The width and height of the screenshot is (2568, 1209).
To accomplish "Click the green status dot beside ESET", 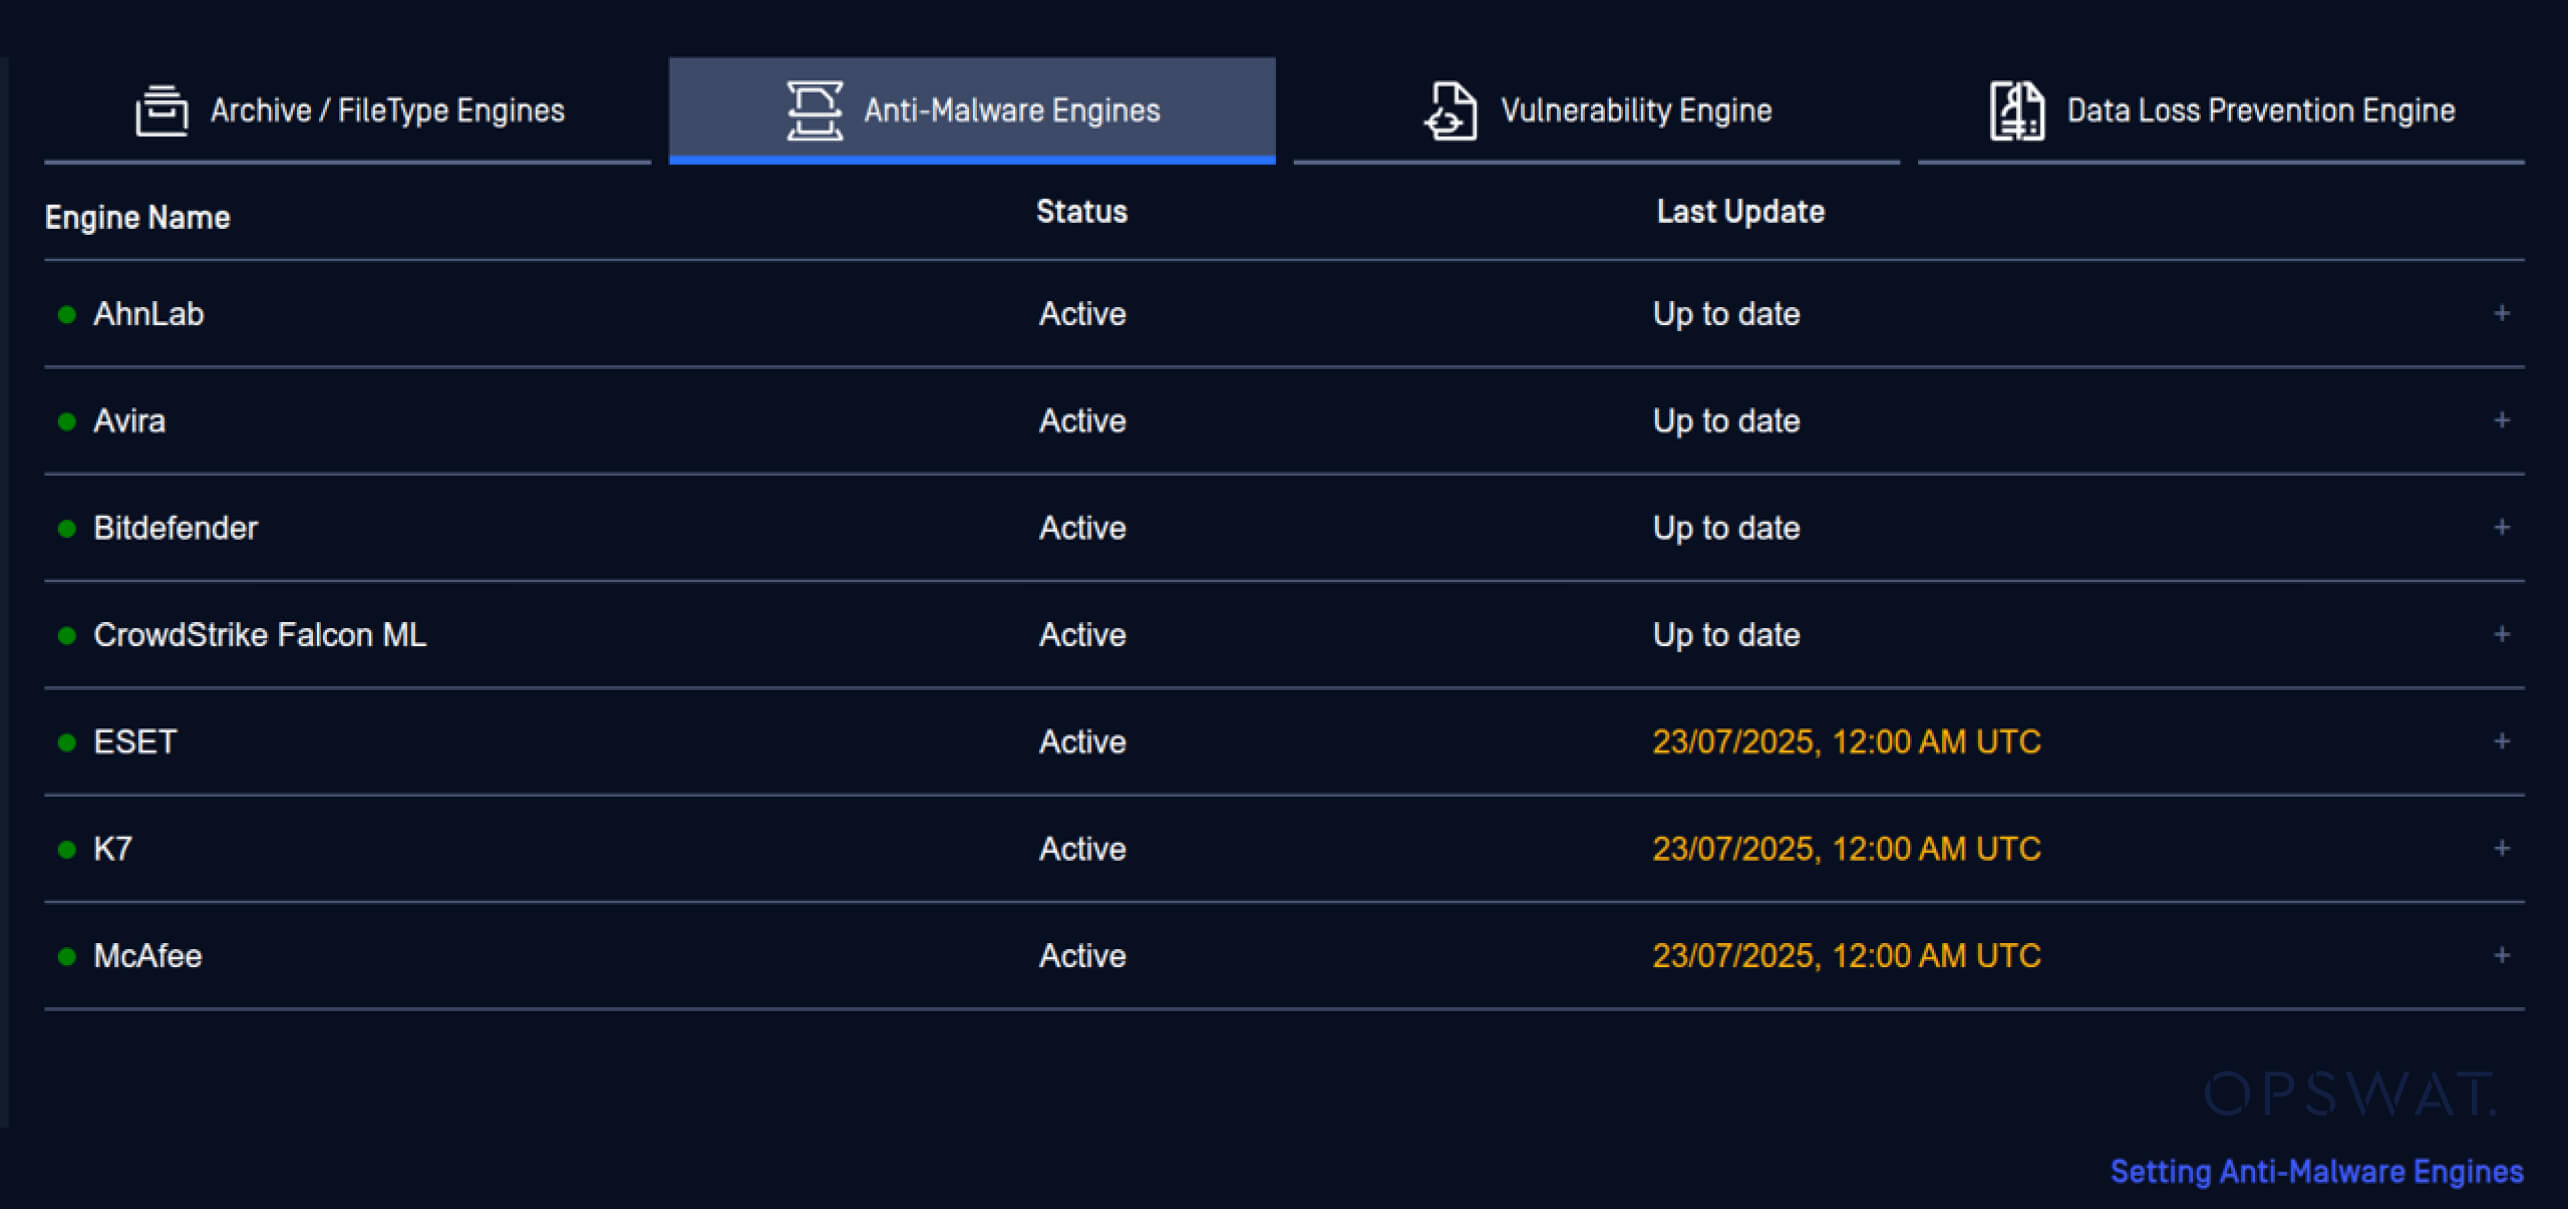I will click(x=67, y=743).
